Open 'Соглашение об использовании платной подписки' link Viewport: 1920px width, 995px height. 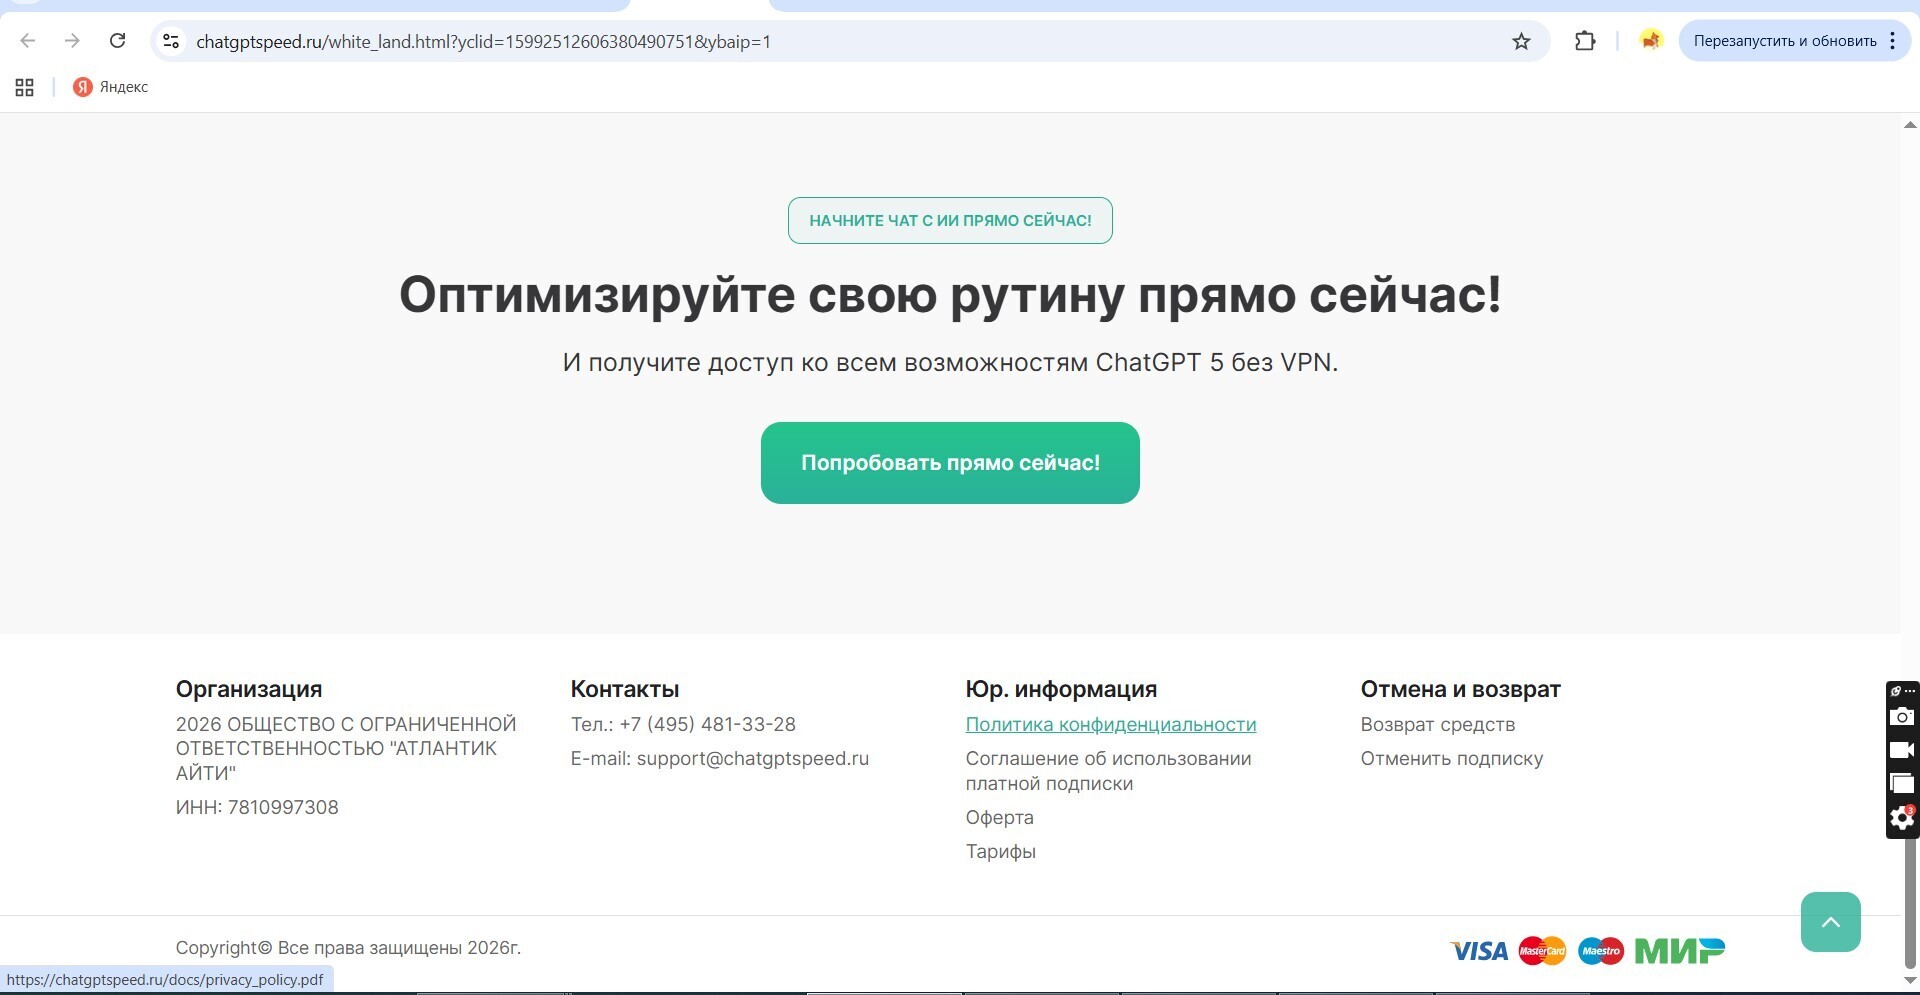tap(1108, 771)
